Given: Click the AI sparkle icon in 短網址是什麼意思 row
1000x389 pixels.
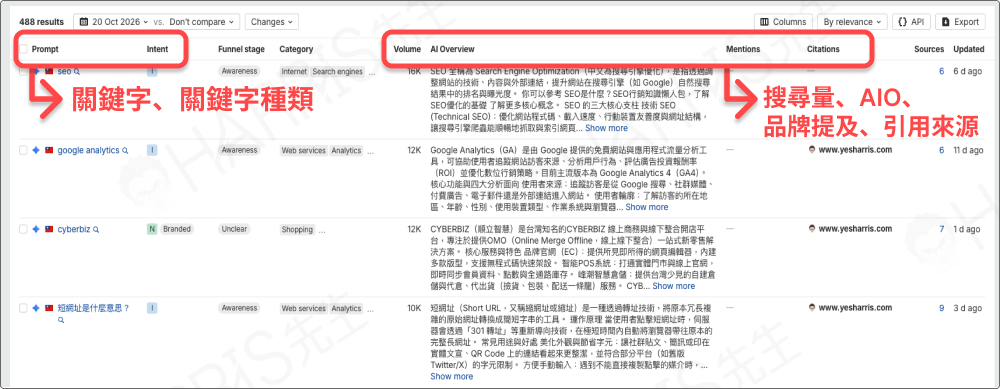Looking at the screenshot, I should [36, 308].
